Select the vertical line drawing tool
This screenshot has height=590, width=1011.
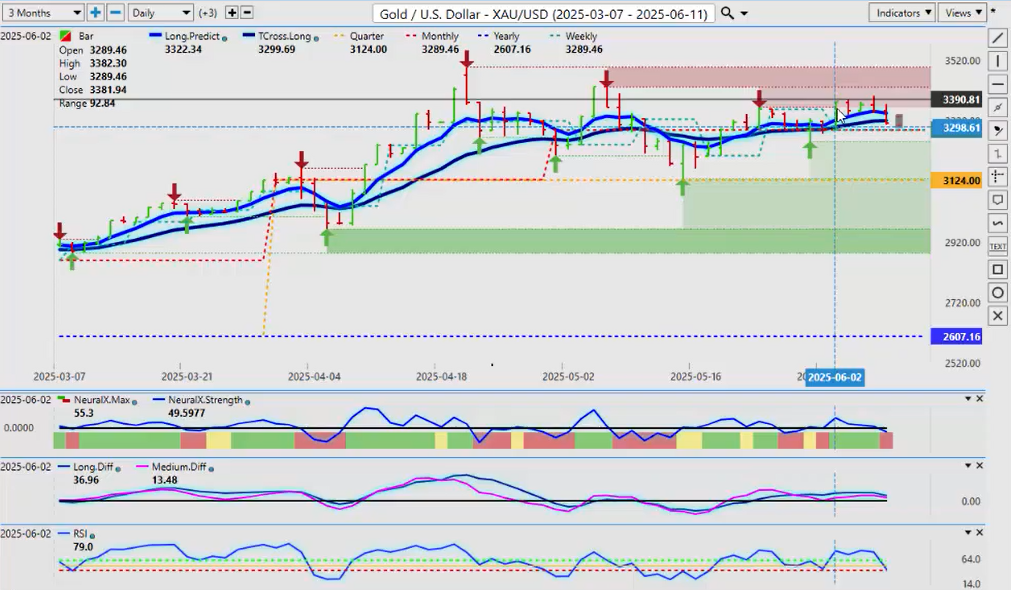[997, 61]
